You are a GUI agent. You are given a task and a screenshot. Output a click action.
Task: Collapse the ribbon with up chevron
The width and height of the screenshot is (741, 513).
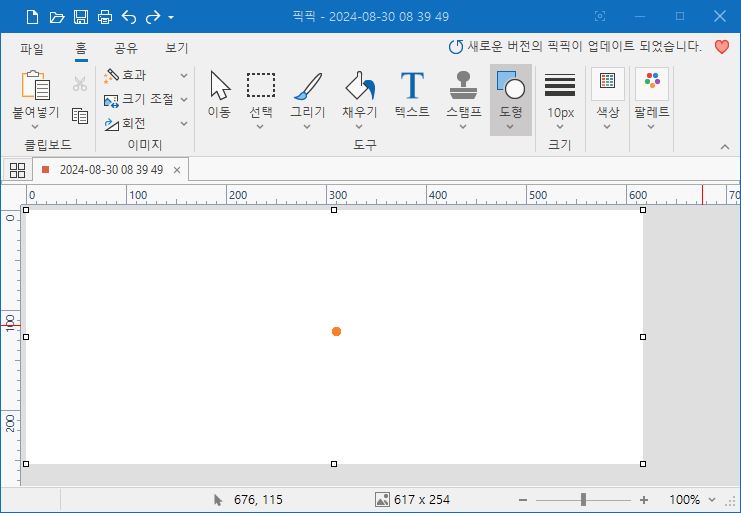(725, 147)
